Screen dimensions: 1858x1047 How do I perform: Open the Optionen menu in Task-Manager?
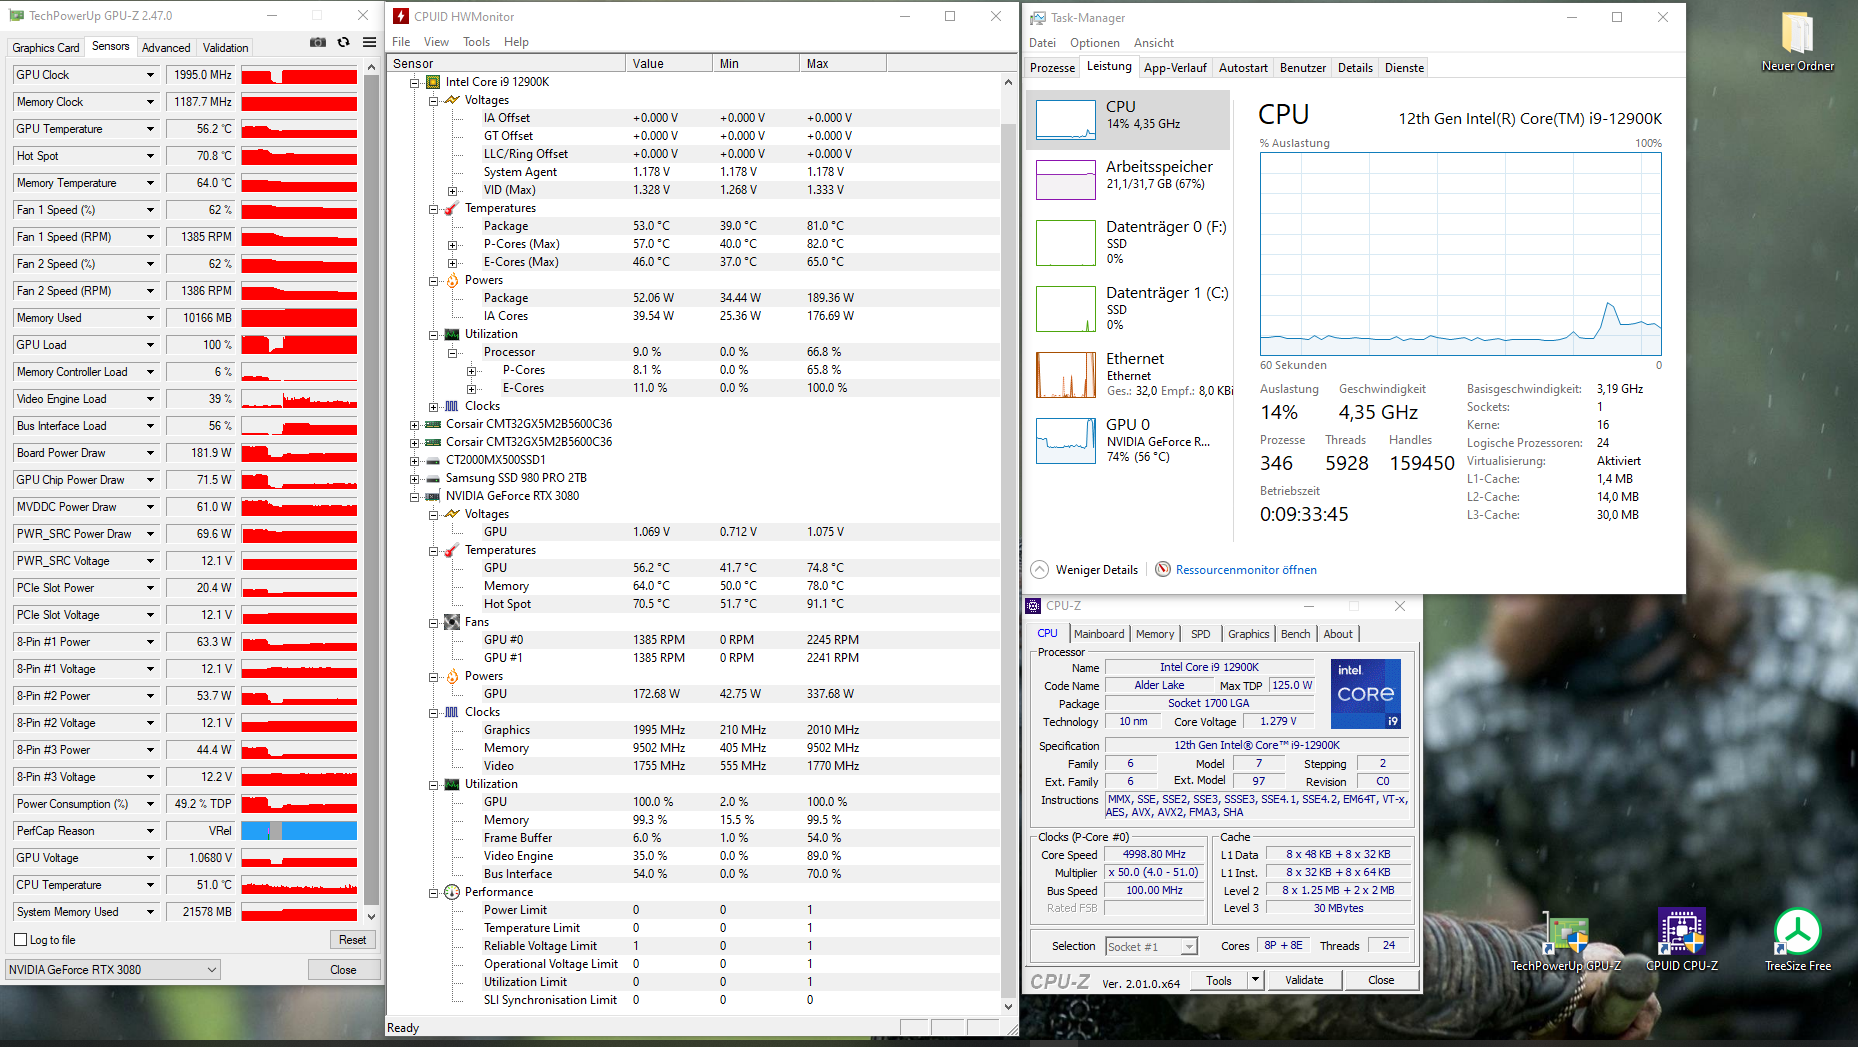1094,43
